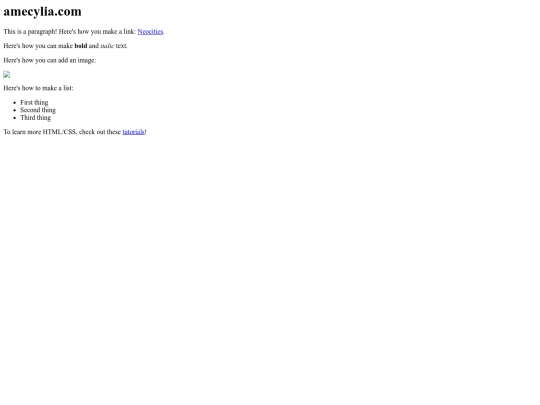Click 'Here's how you can add an image:' line
The image size is (540, 405).
tap(50, 60)
